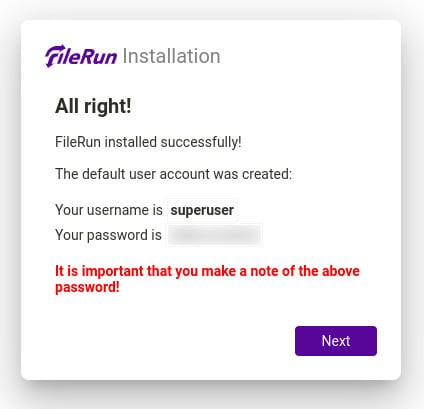Click the word 'successfully!' in the message
This screenshot has width=424, height=409.
pyautogui.click(x=201, y=142)
